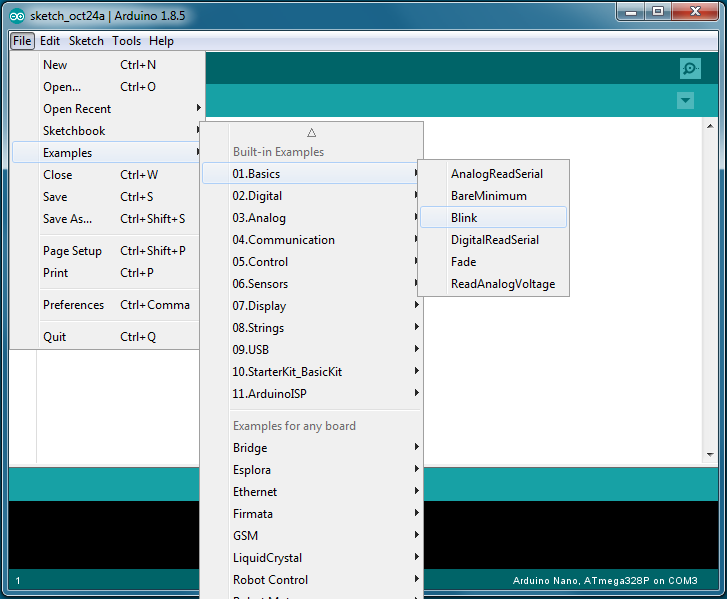Click Arduino Nano board status text
727x599 pixels.
[x=605, y=580]
